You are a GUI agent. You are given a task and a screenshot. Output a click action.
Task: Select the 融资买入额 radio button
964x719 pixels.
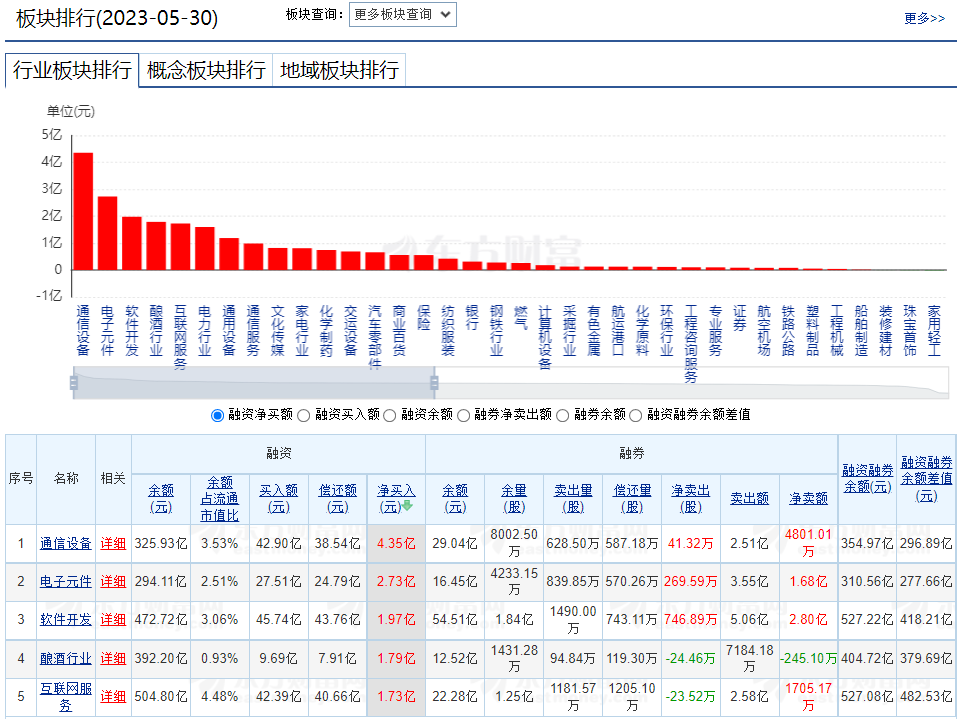tap(306, 415)
